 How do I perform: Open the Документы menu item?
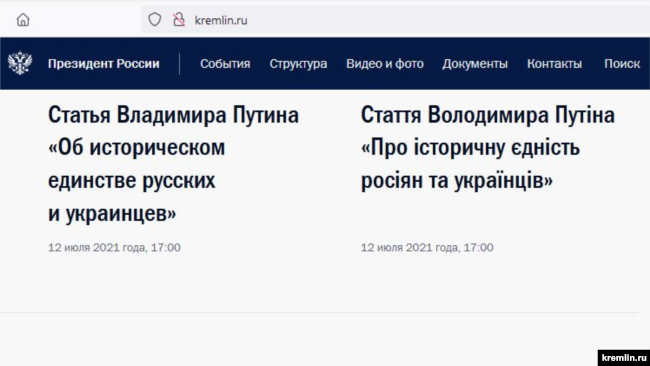(475, 63)
